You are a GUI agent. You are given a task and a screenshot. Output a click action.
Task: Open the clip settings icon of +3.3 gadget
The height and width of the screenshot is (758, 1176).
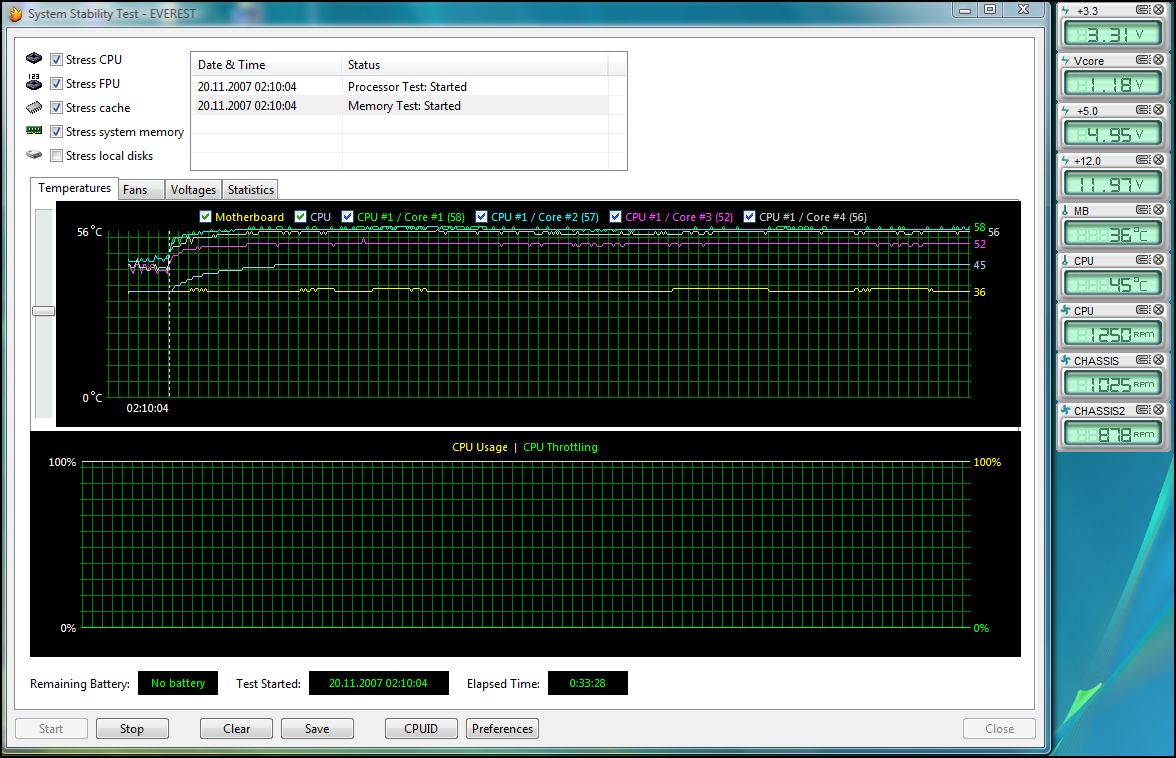[1143, 10]
